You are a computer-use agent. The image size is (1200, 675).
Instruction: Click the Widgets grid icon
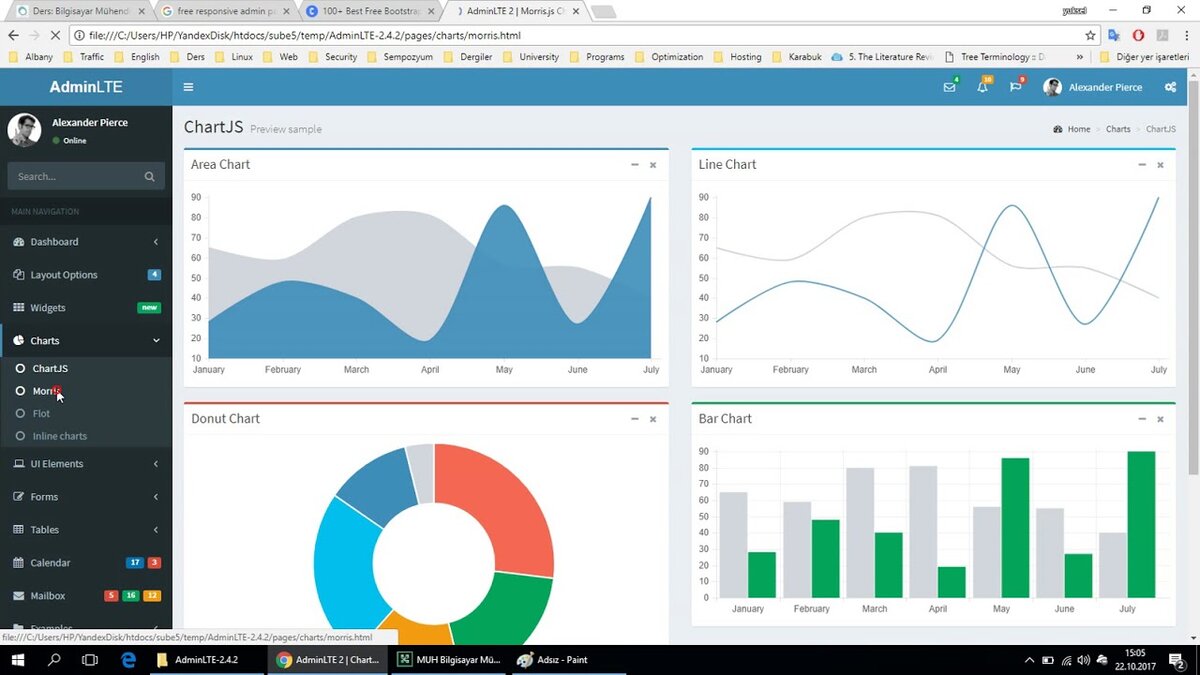(x=18, y=308)
